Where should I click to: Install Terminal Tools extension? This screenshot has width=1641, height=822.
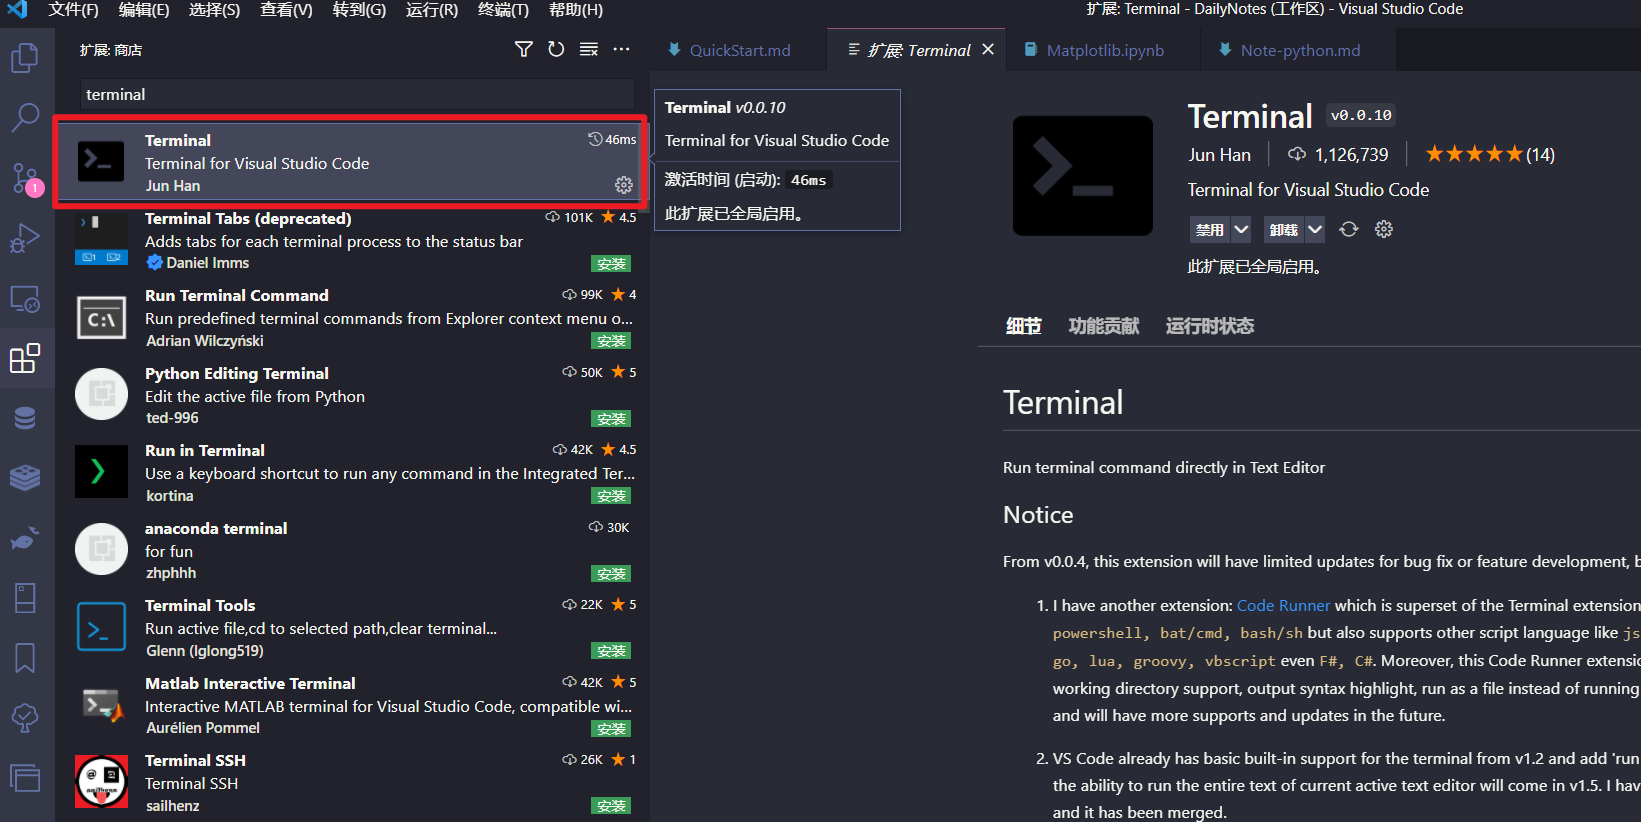(x=611, y=651)
